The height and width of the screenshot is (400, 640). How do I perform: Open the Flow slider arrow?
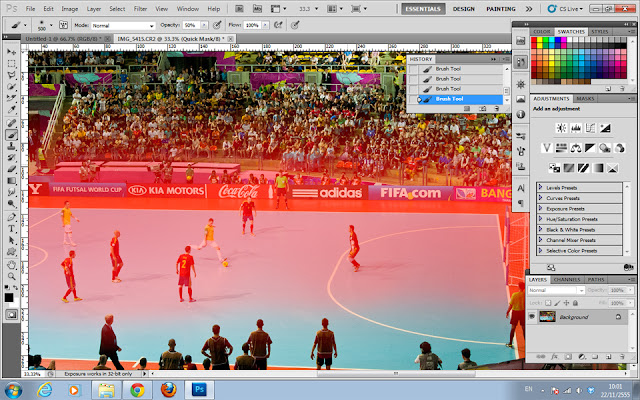[265, 25]
